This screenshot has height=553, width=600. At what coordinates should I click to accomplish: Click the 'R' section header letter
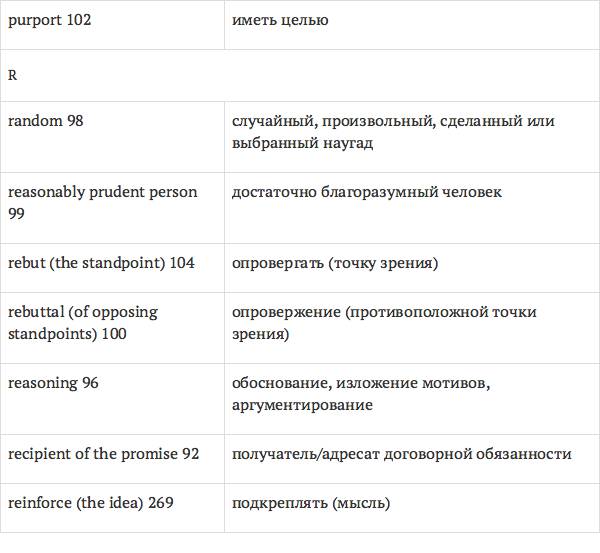point(12,75)
